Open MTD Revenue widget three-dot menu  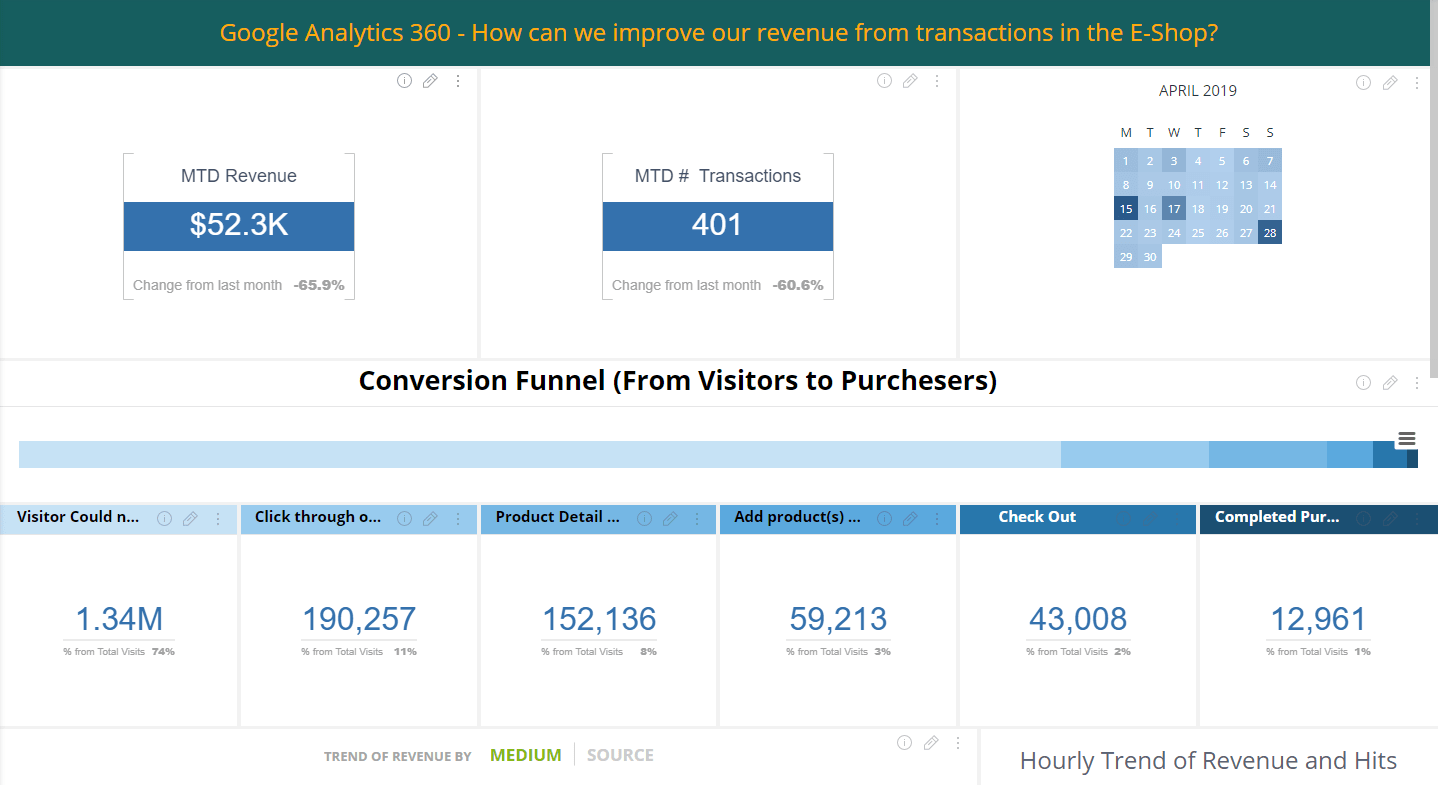[x=458, y=81]
